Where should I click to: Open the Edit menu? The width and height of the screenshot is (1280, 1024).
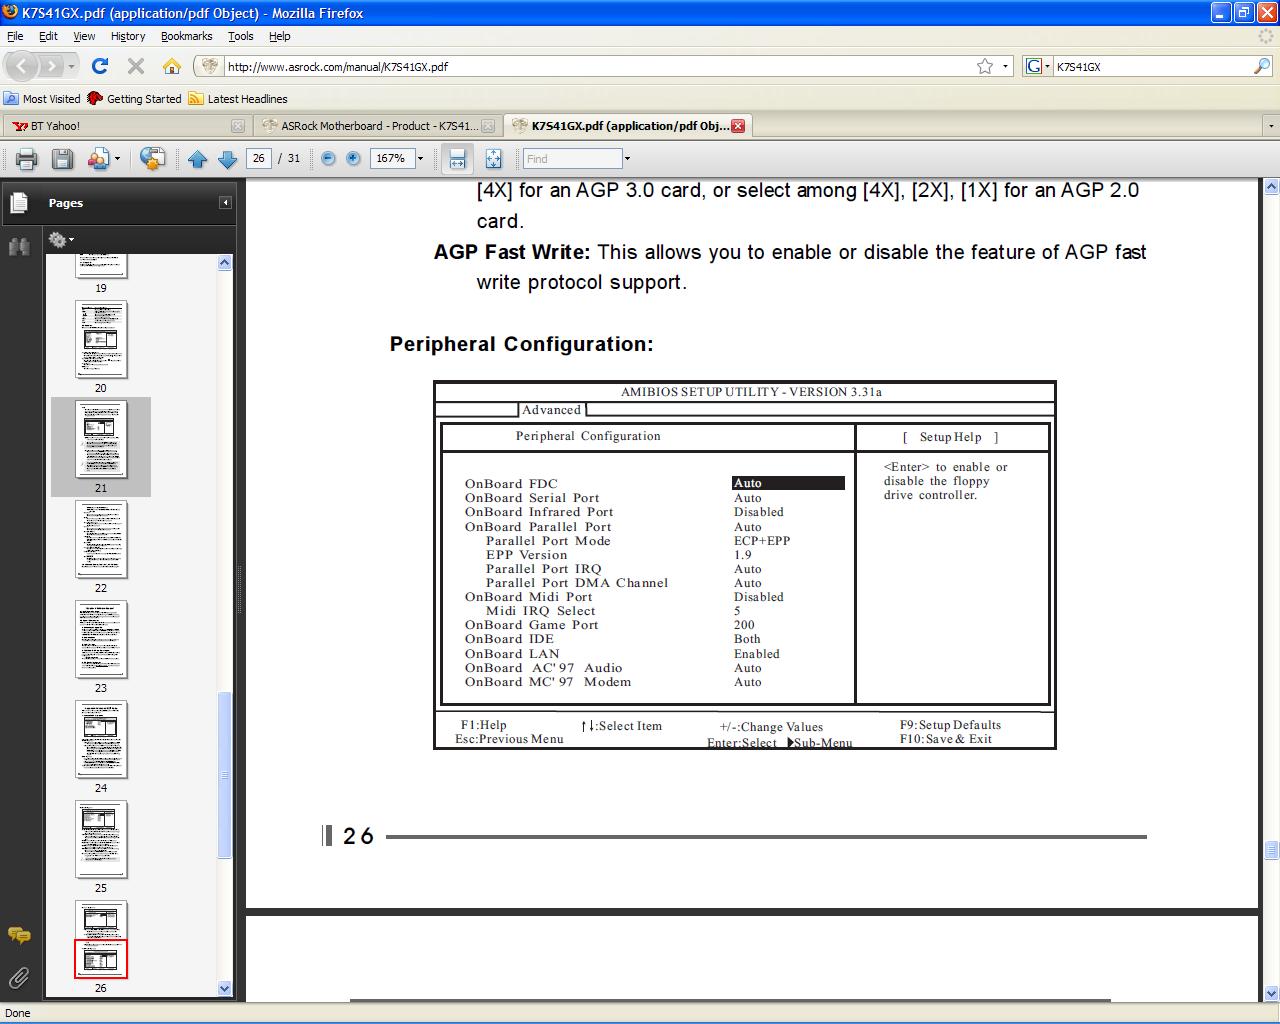point(48,36)
